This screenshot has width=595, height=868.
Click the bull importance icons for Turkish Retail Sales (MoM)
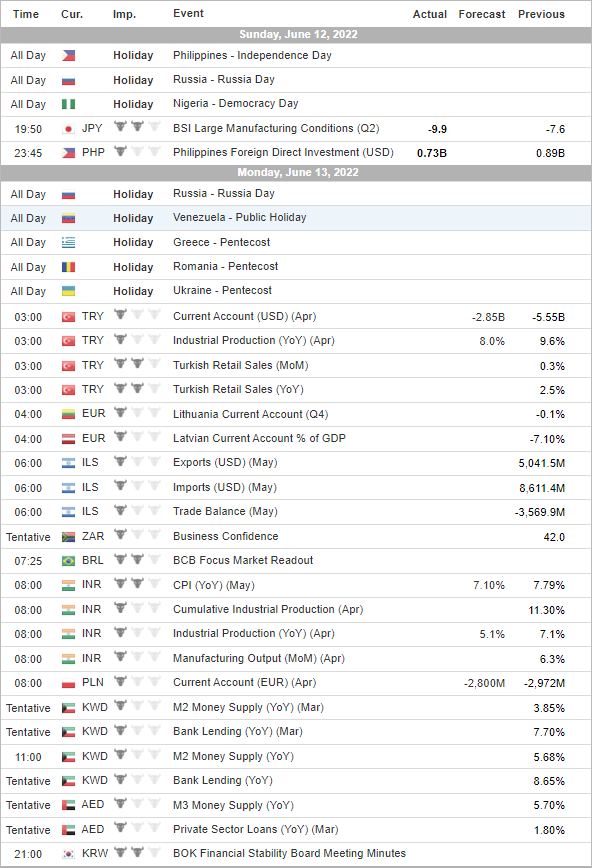pyautogui.click(x=137, y=364)
